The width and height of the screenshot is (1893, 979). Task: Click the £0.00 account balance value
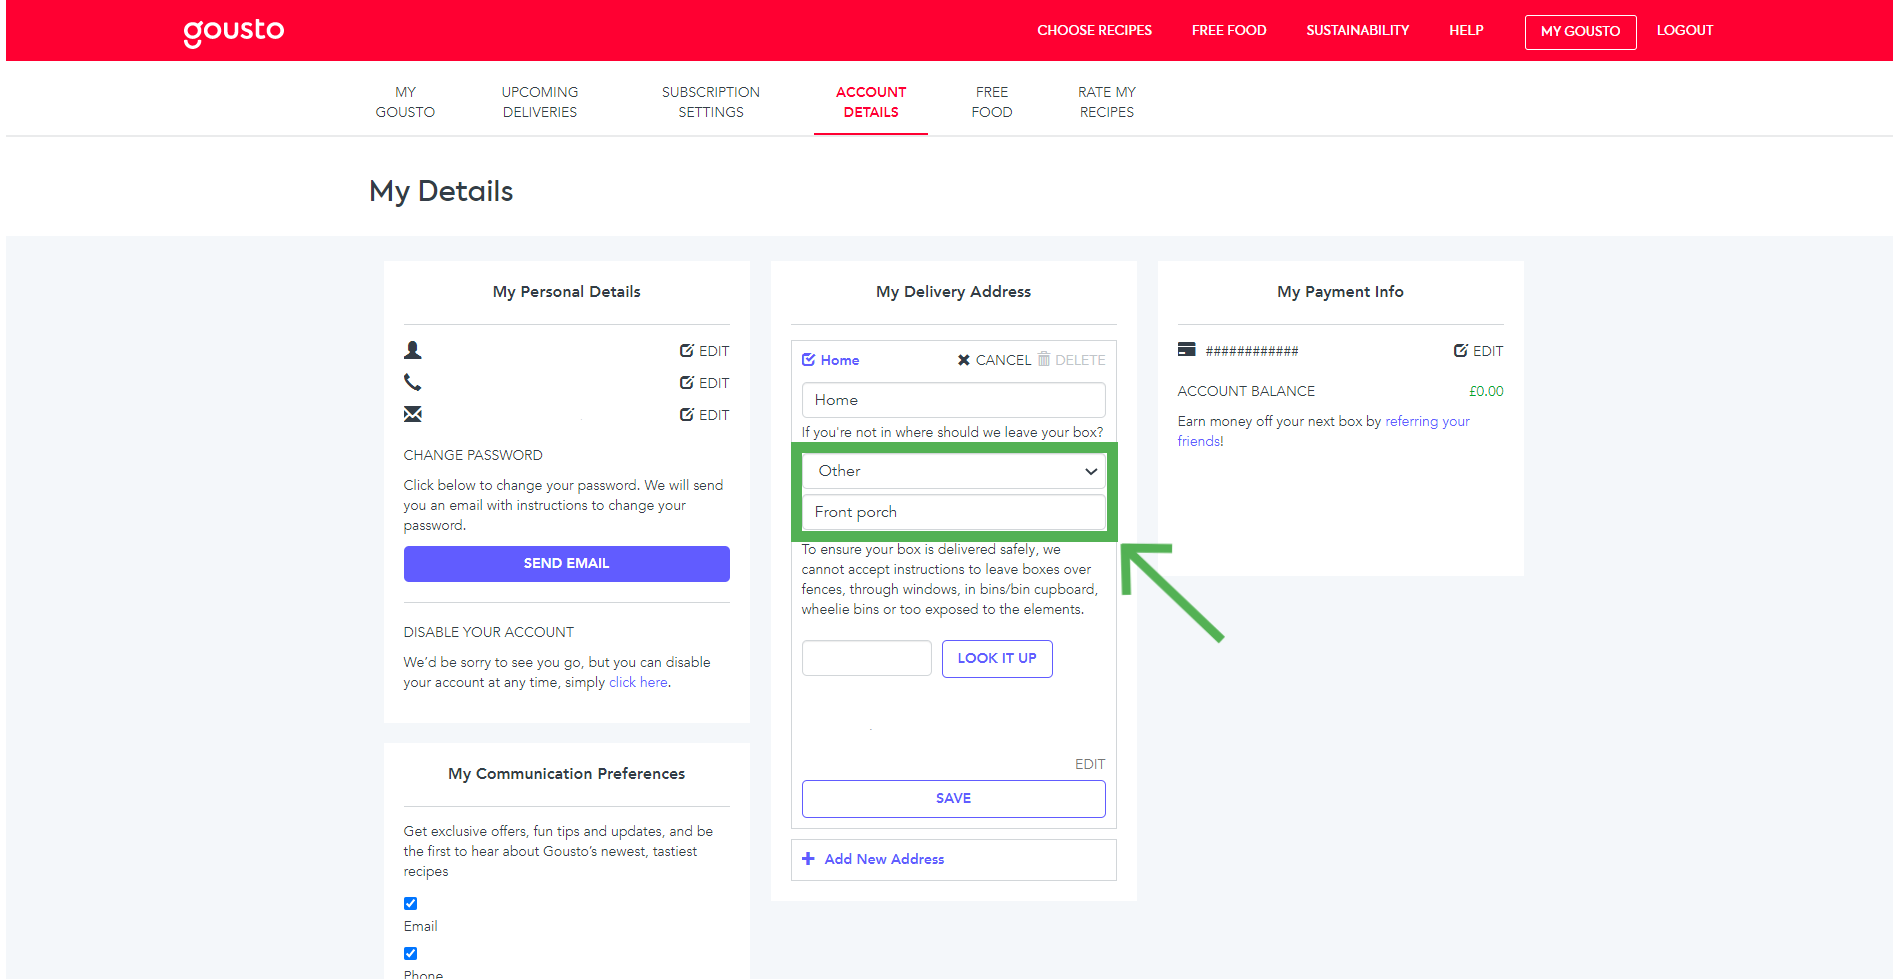point(1486,391)
